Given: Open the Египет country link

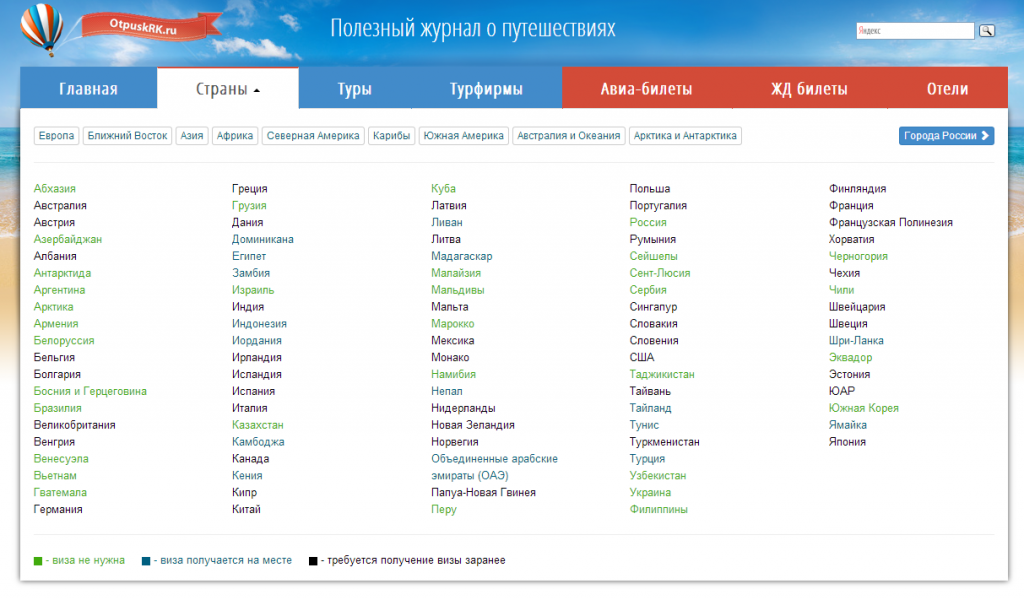Looking at the screenshot, I should click(249, 257).
